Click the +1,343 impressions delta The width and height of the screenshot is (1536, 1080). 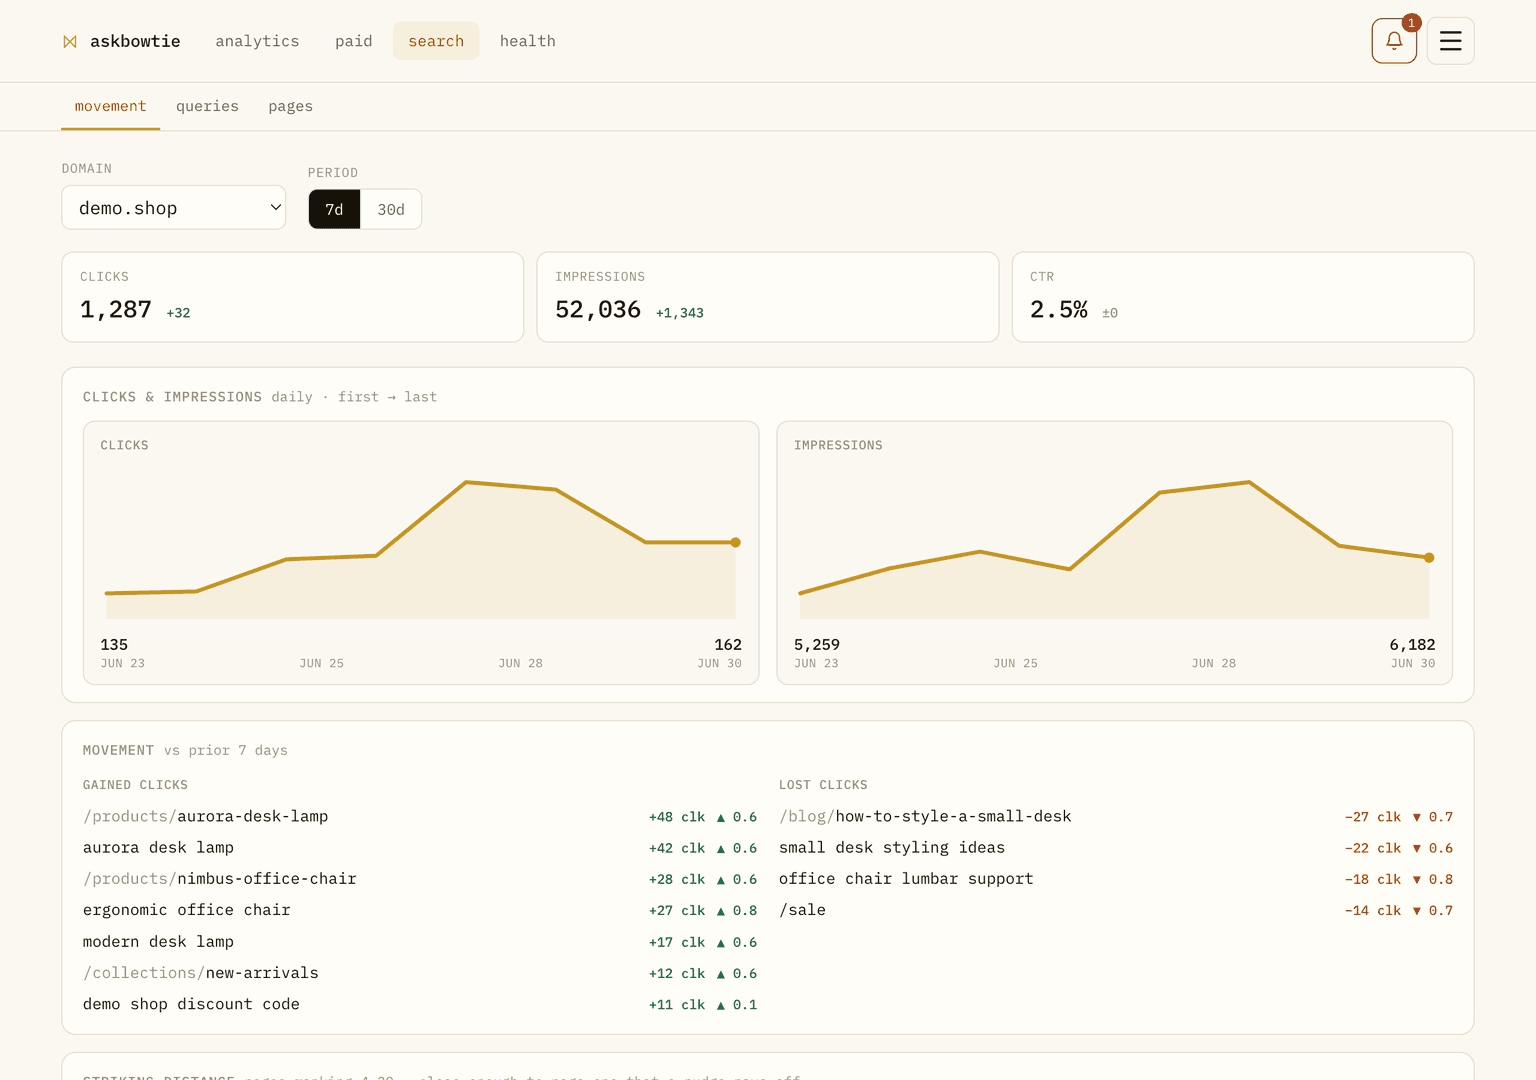(x=680, y=313)
